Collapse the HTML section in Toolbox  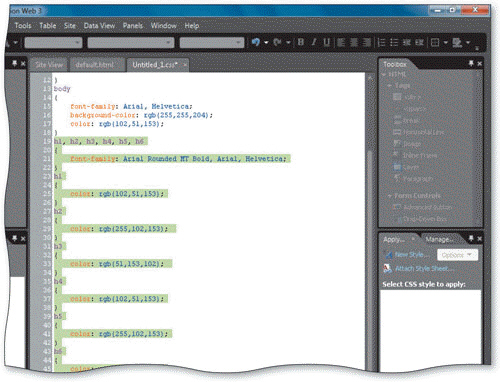(x=384, y=74)
